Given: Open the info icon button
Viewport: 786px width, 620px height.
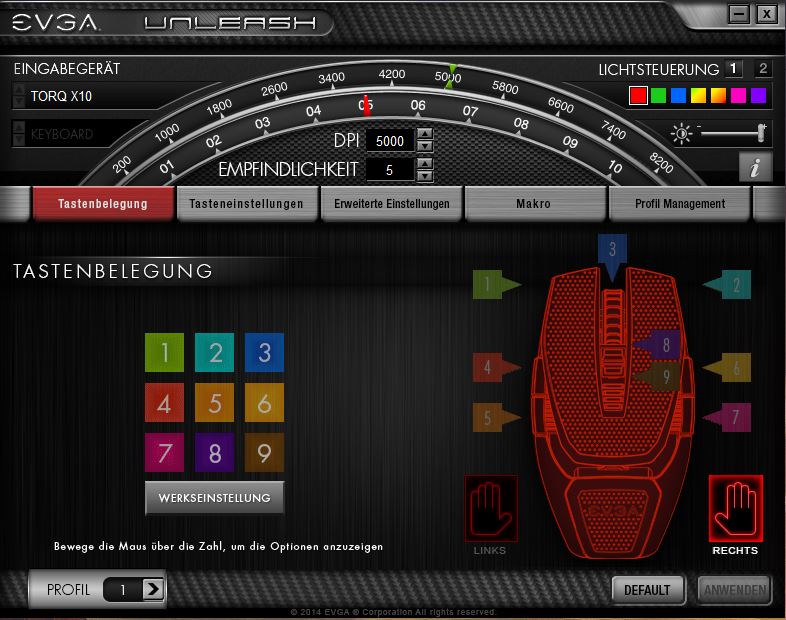Looking at the screenshot, I should pos(755,168).
